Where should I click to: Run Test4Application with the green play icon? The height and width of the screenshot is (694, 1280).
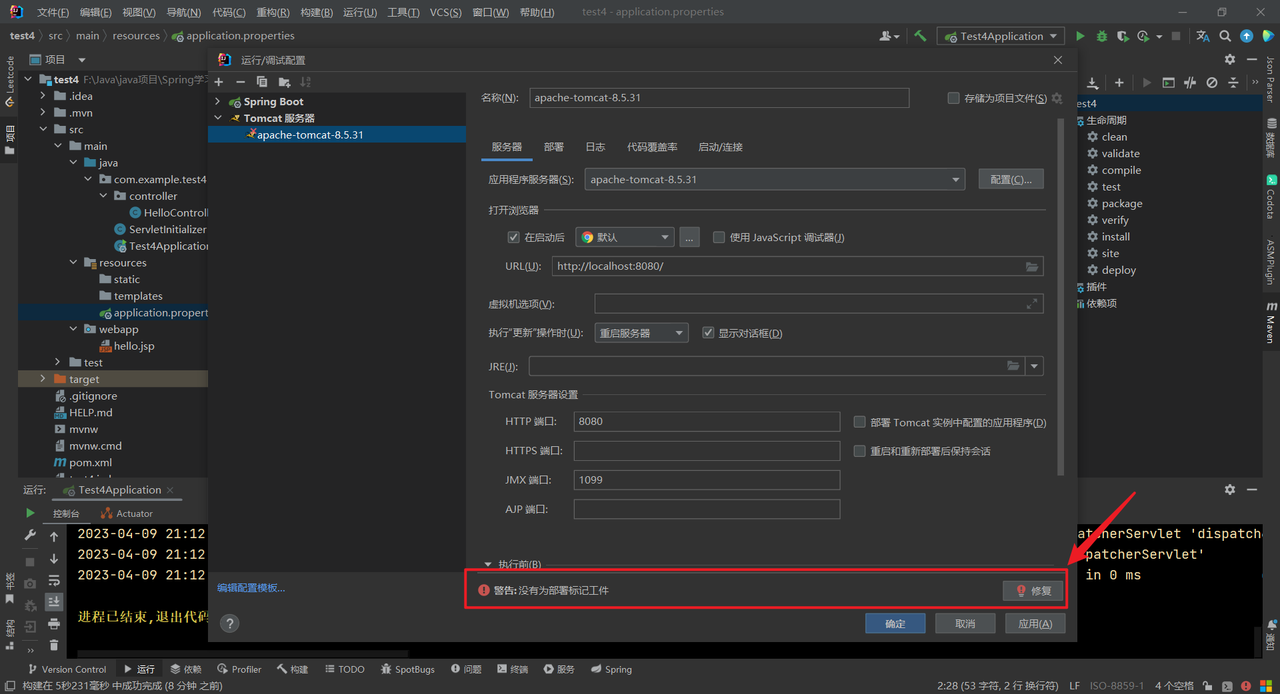point(1080,36)
